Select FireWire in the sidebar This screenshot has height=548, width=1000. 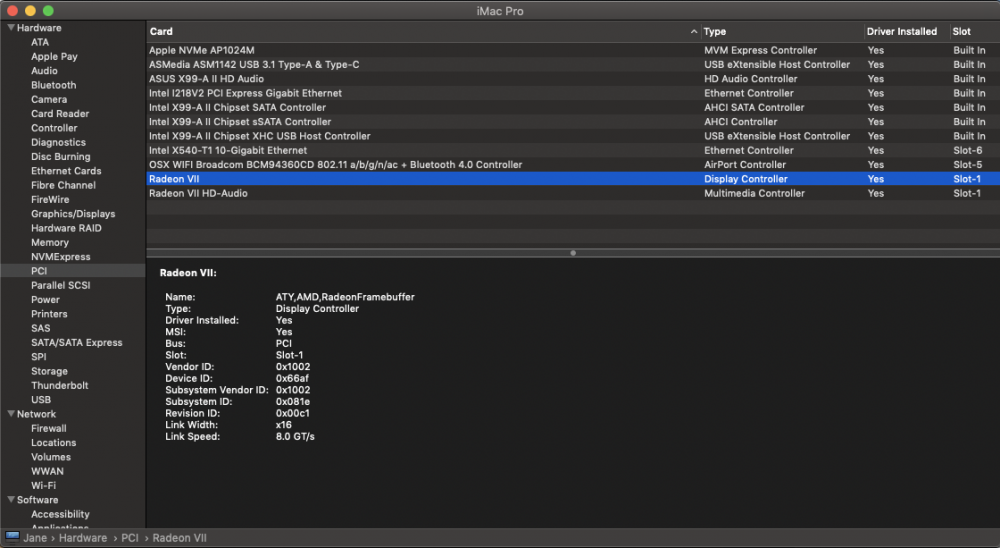(50, 199)
